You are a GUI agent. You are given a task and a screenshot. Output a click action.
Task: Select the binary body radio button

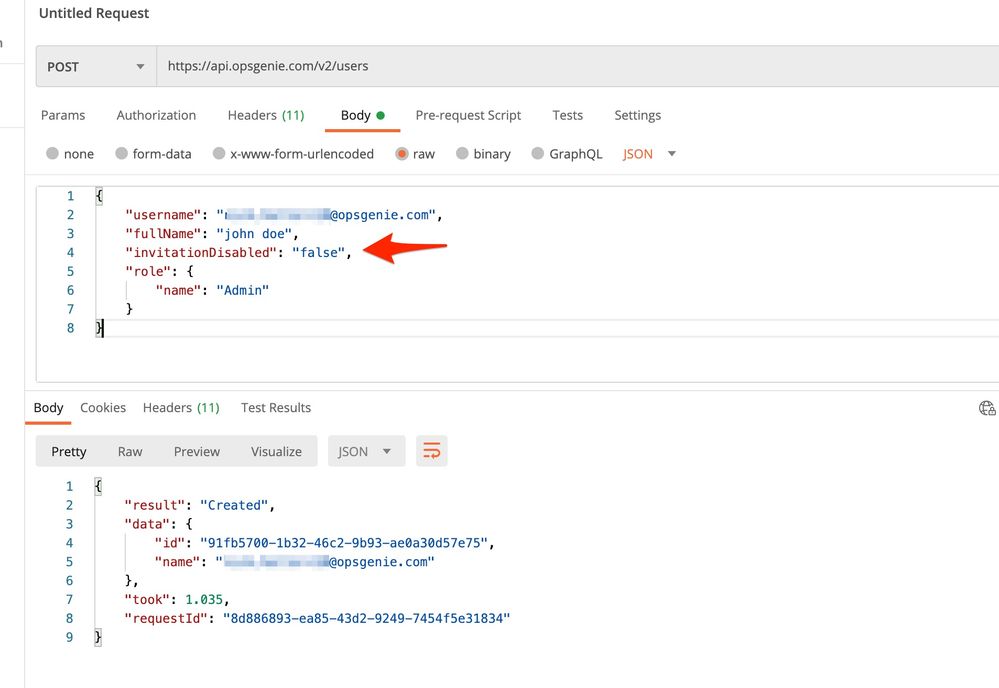tap(463, 154)
